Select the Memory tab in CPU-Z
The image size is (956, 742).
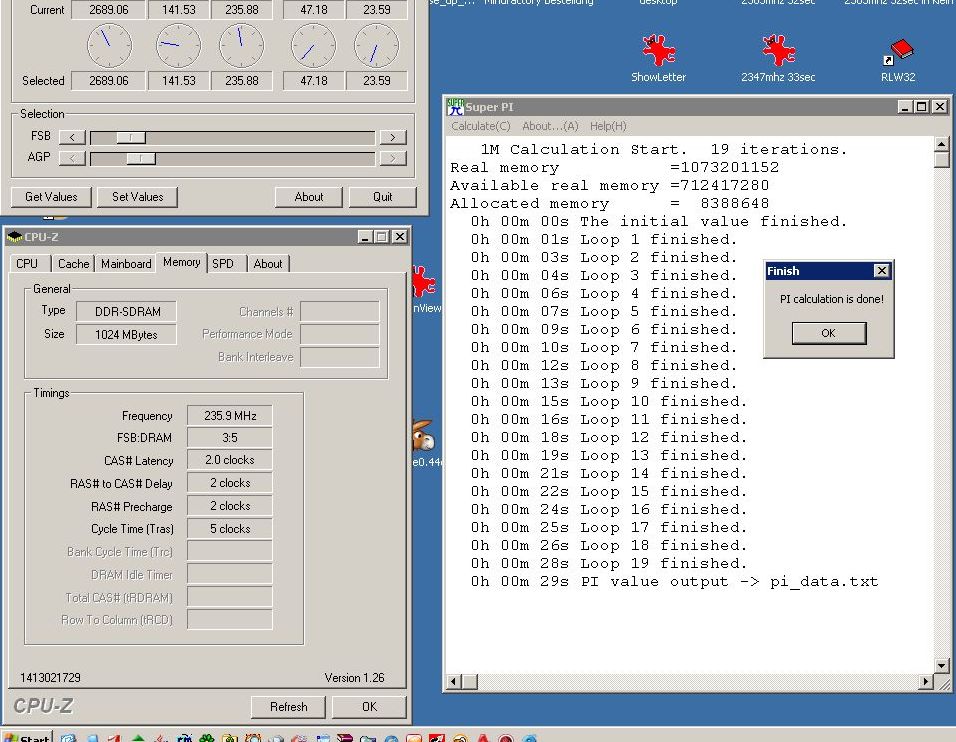click(x=182, y=262)
